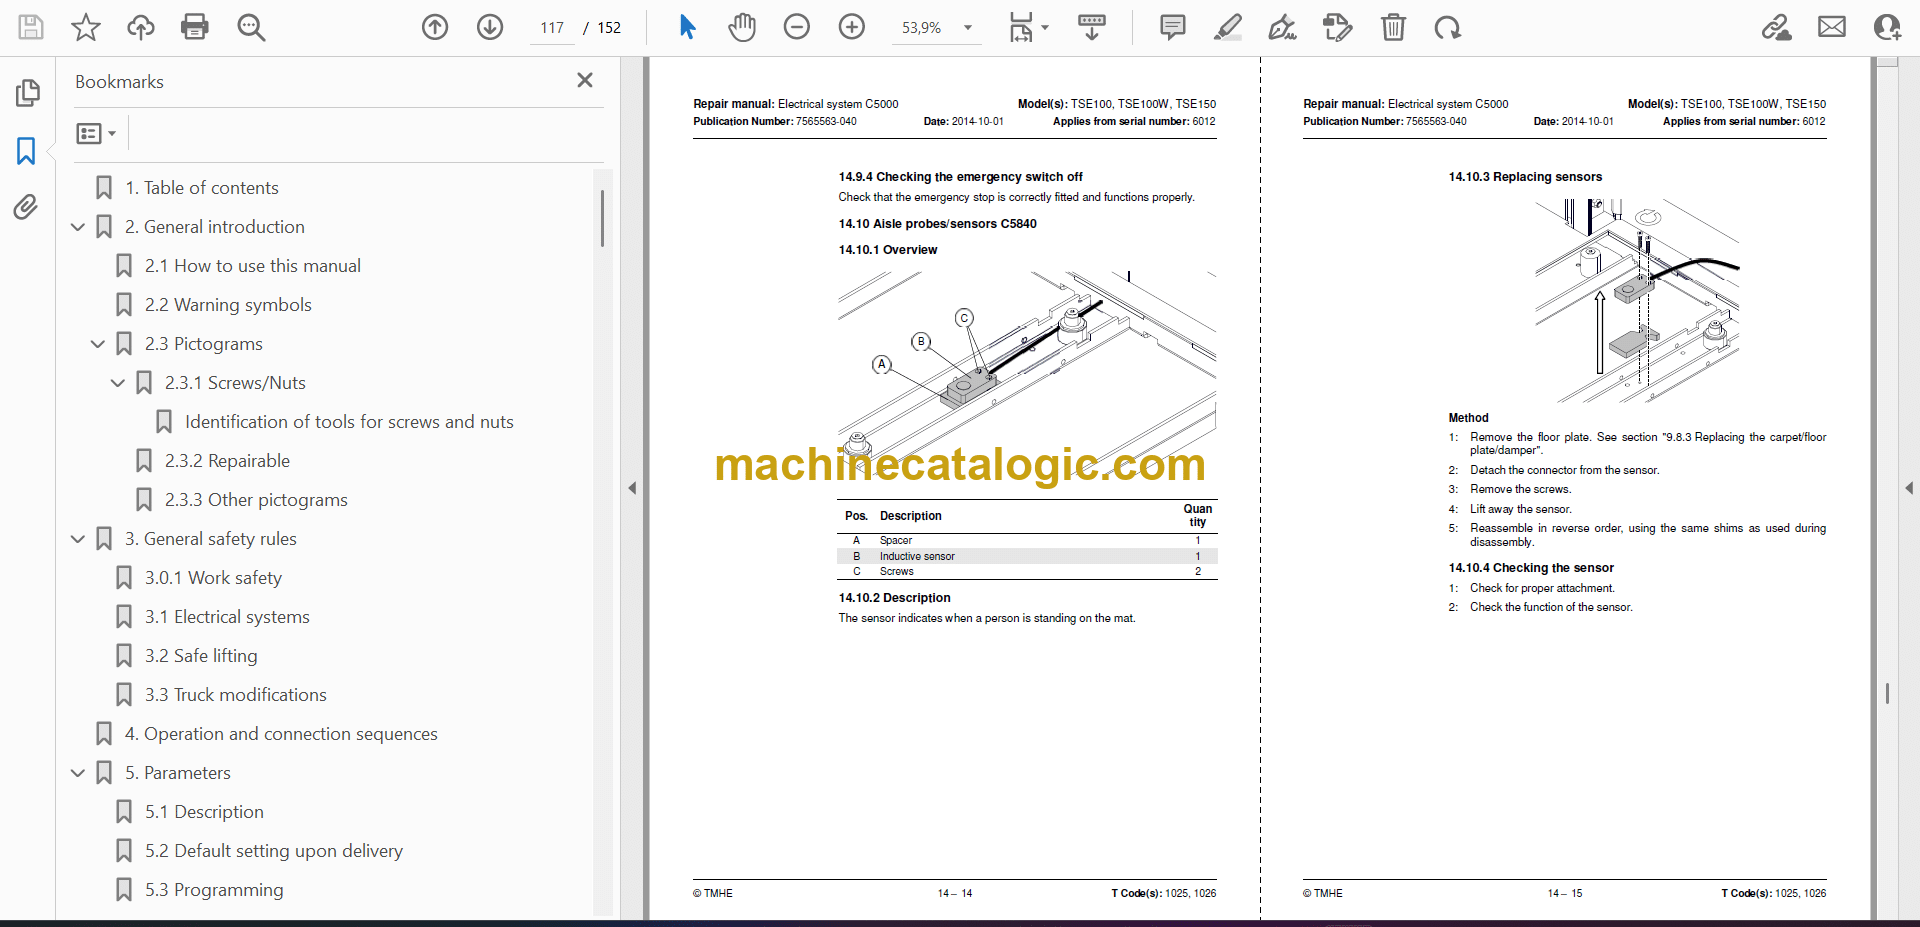Select bookmark 3.3 Truck modifications
The width and height of the screenshot is (1920, 927).
tap(235, 695)
